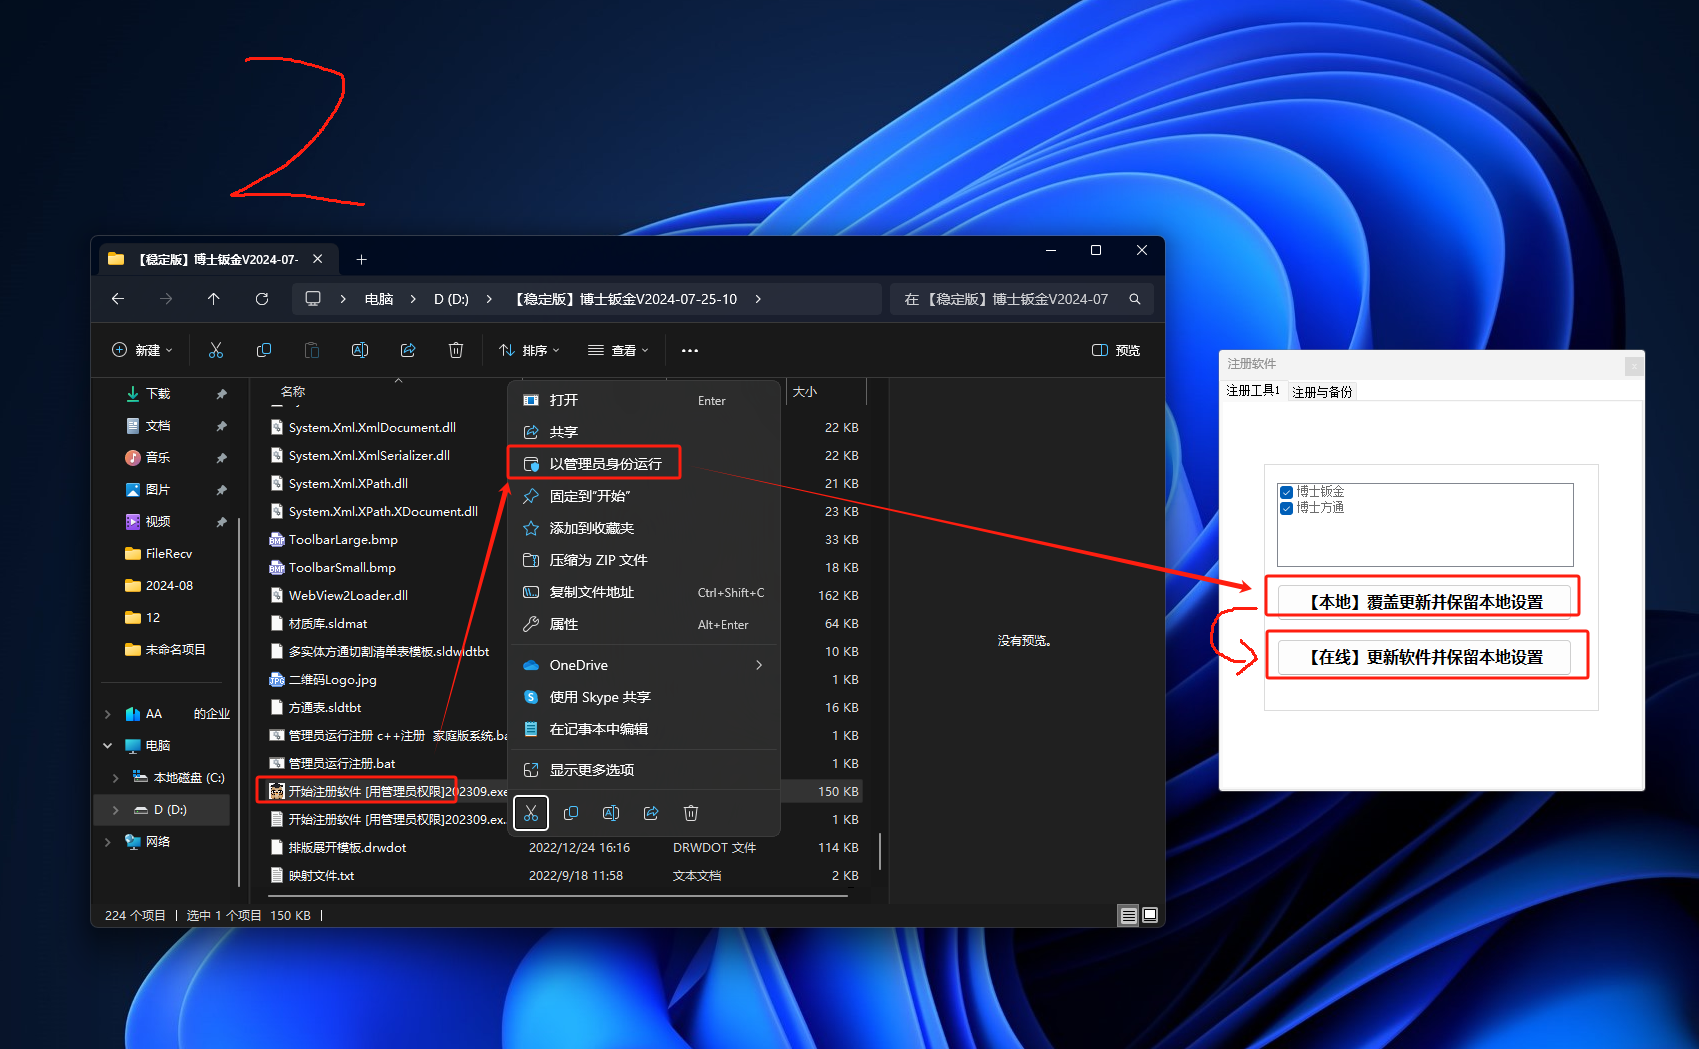The height and width of the screenshot is (1049, 1699).
Task: Choose 在记事本中编辑 in context menu
Action: pyautogui.click(x=643, y=729)
